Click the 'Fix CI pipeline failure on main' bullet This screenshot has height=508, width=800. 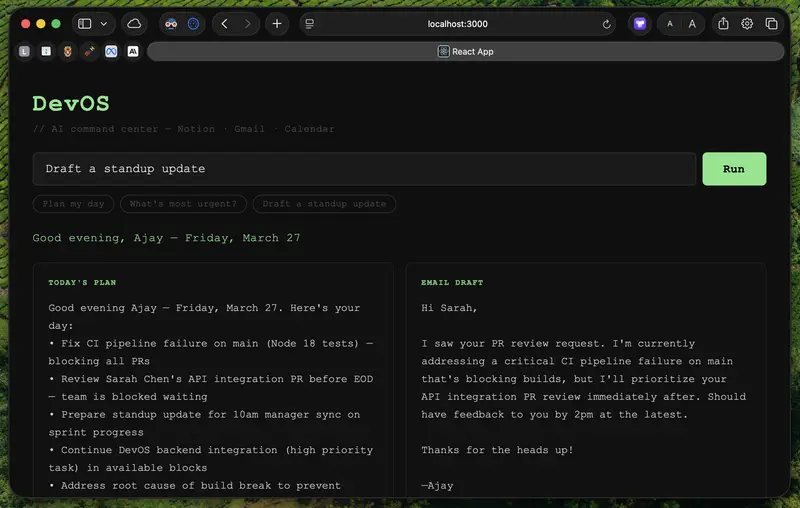(211, 352)
